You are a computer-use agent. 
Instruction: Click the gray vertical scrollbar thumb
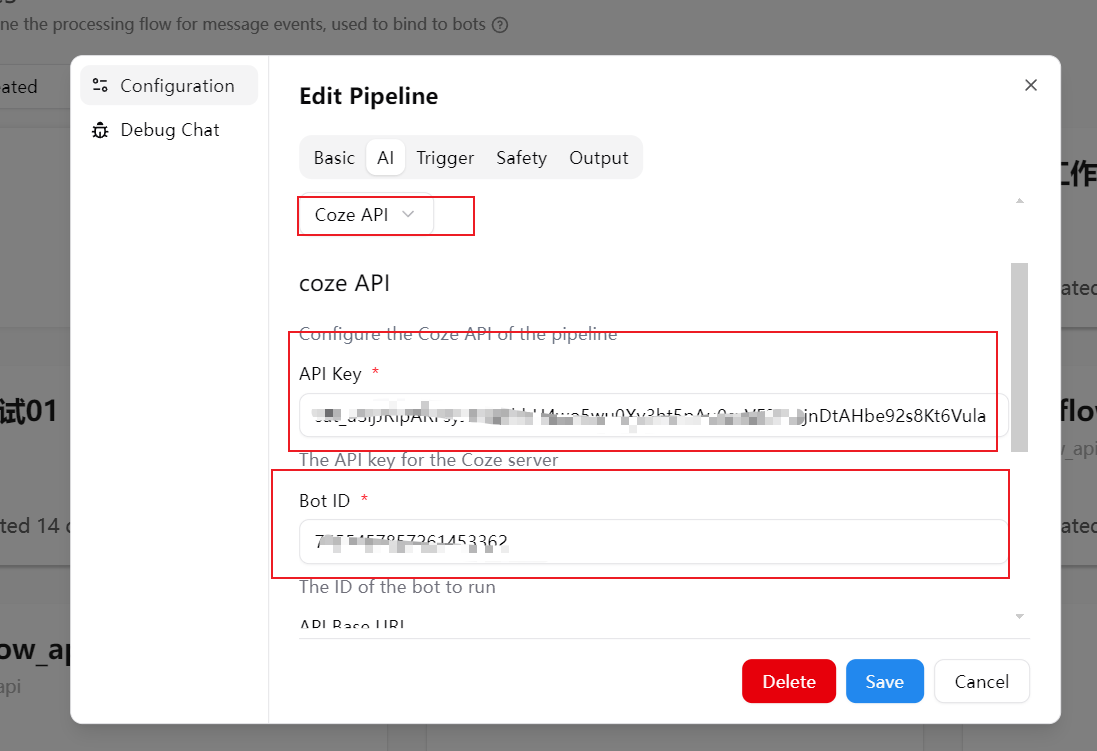click(1019, 355)
